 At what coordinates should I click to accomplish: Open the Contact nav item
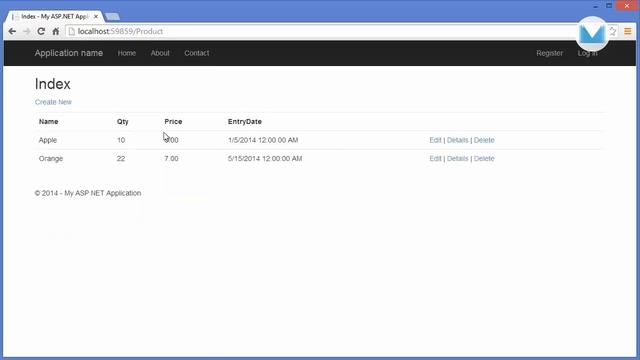point(197,53)
